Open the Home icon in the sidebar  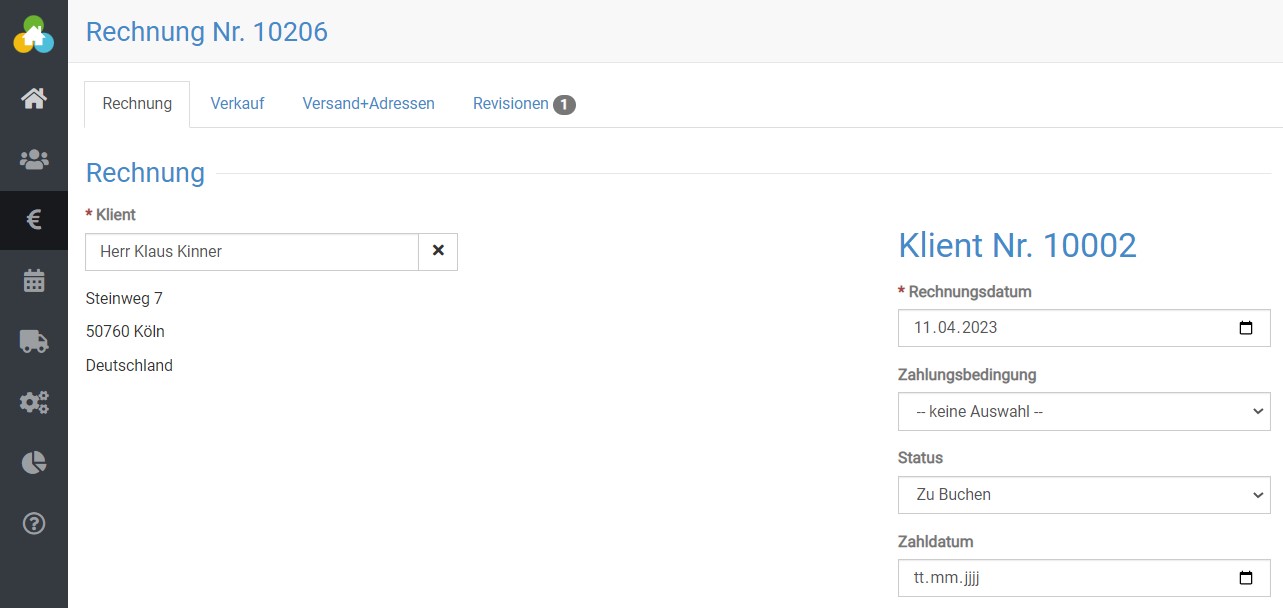(x=34, y=98)
